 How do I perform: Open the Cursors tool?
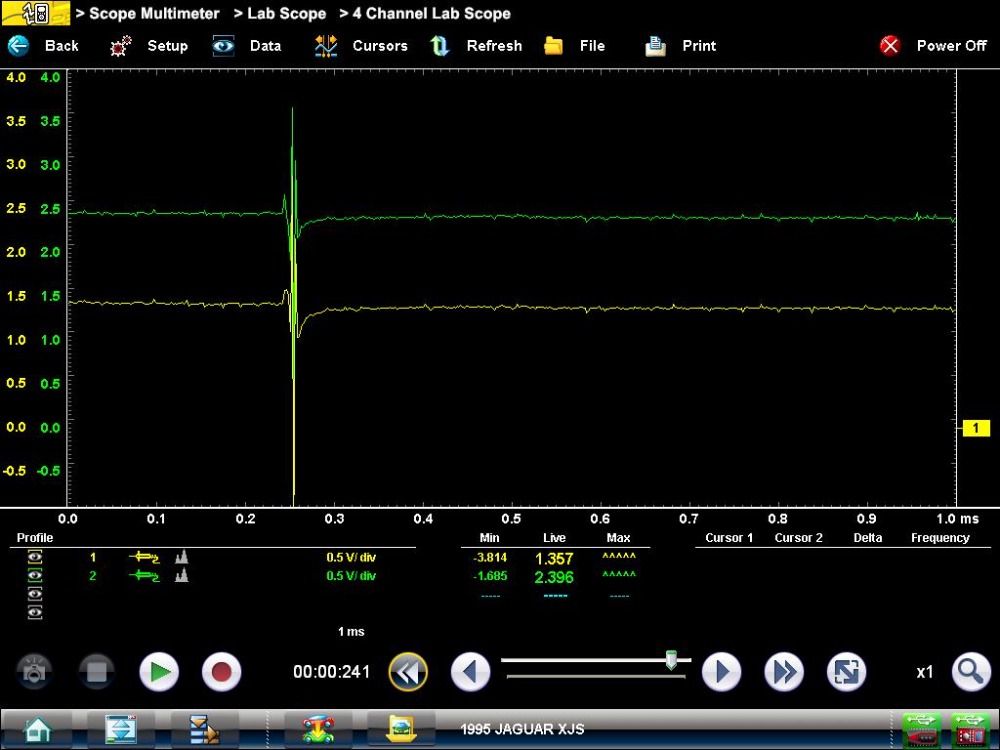click(326, 46)
